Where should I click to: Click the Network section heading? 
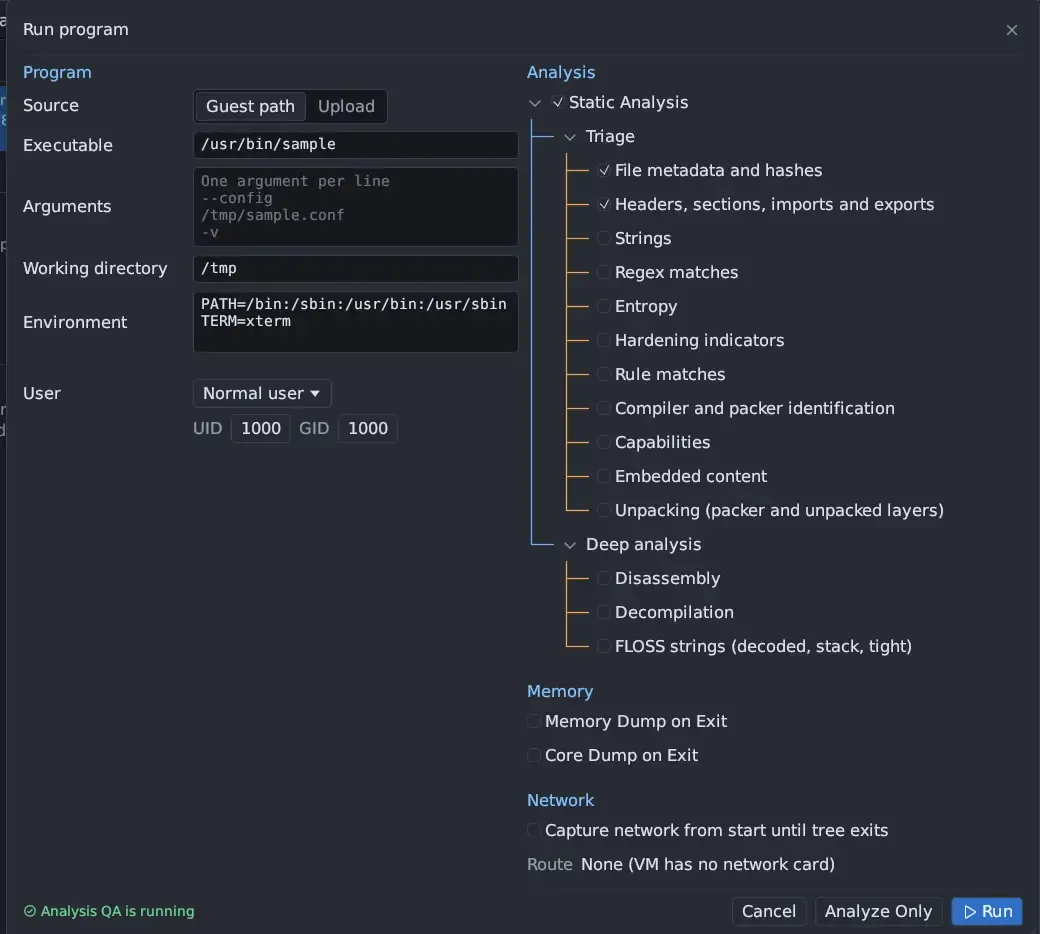click(560, 800)
